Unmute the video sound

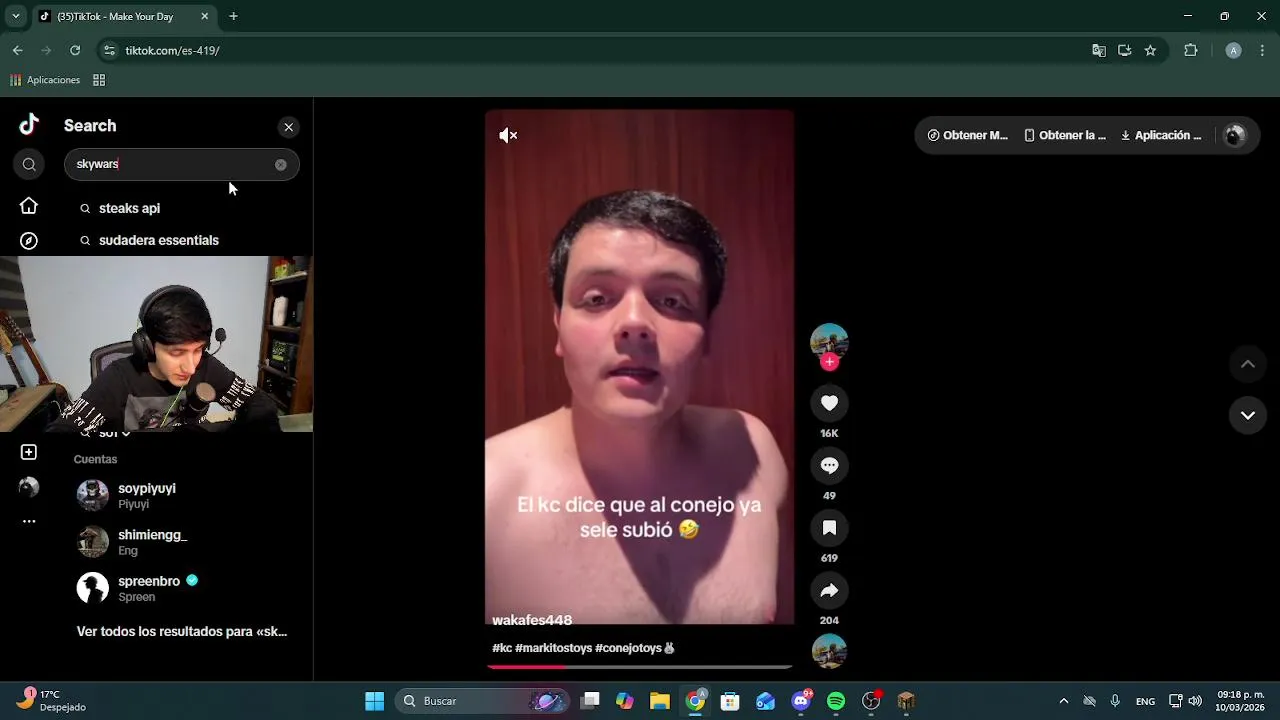coord(508,135)
